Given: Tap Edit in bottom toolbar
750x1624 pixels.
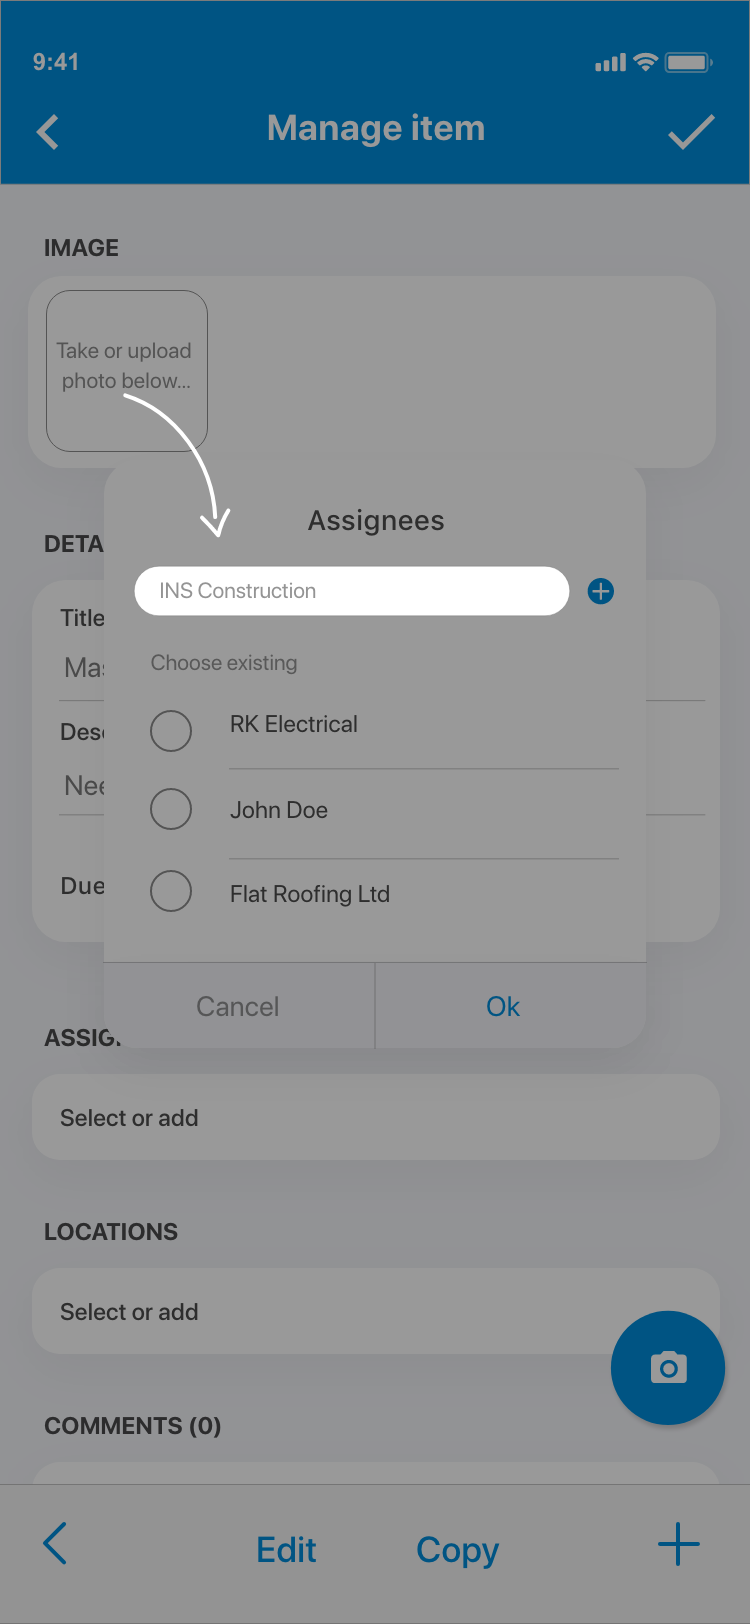Looking at the screenshot, I should (286, 1550).
